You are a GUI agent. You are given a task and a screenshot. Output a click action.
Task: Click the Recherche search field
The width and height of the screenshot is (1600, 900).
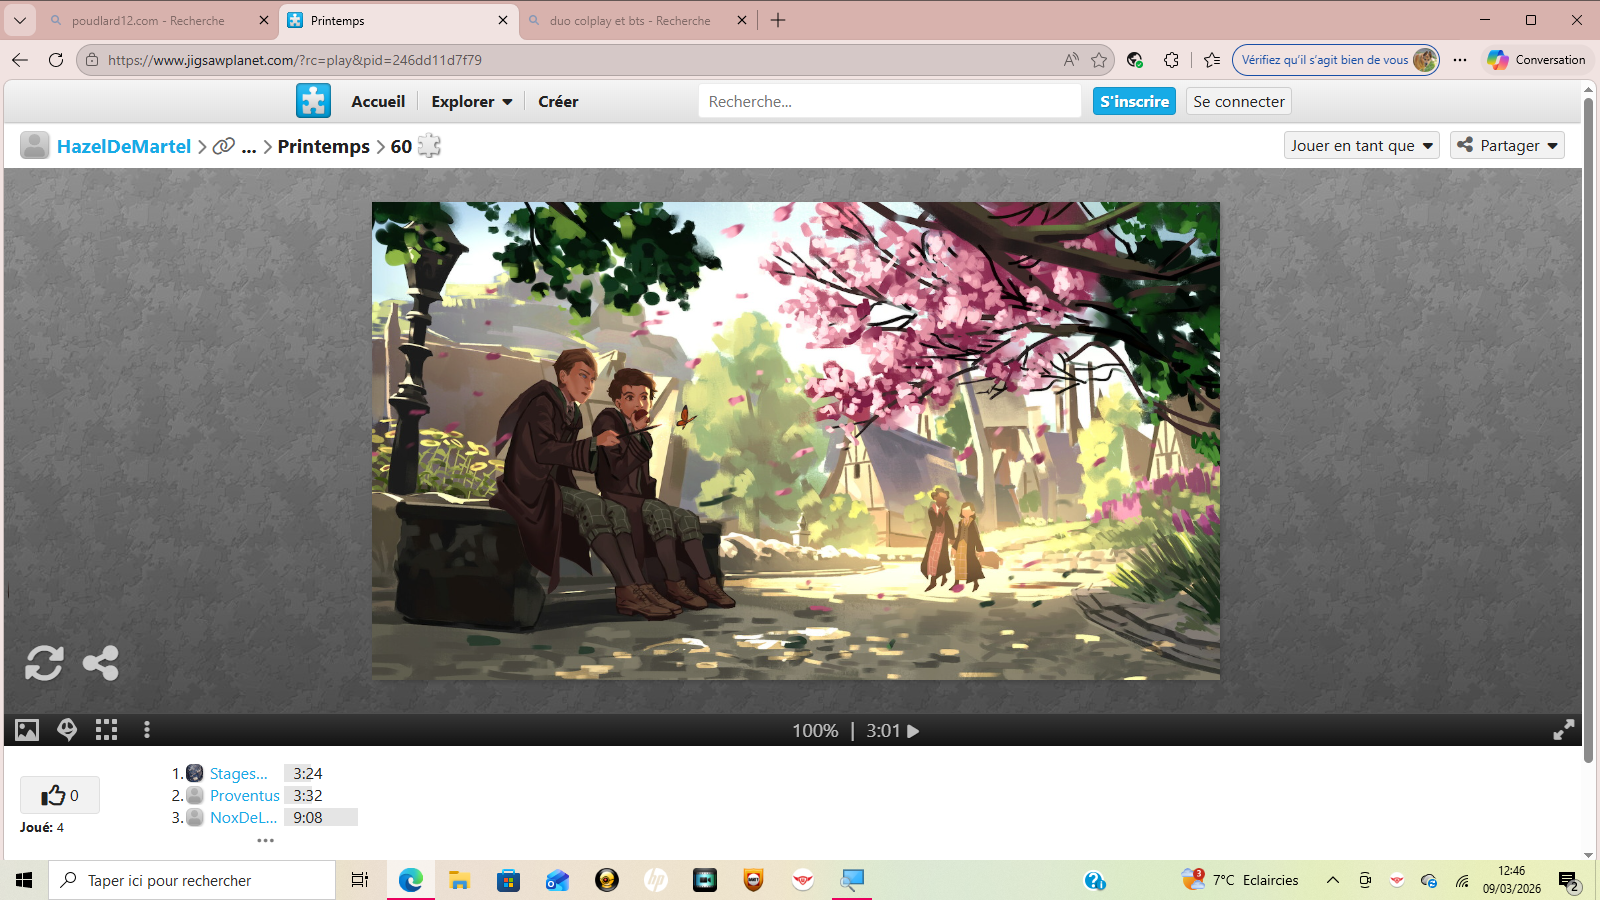coord(890,101)
